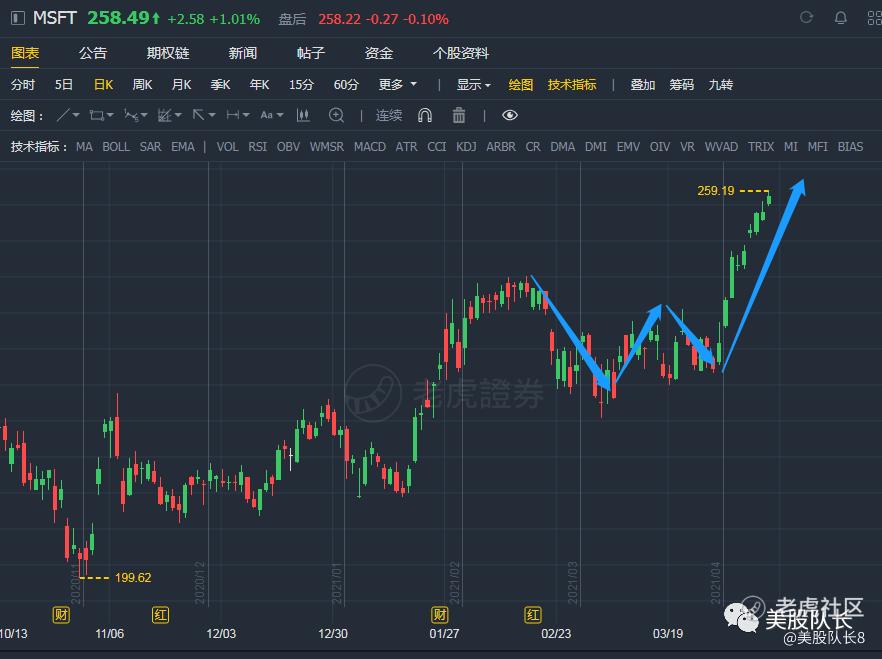This screenshot has height=659, width=882.
Task: Select the wave pattern drawing tool
Action: click(x=130, y=115)
